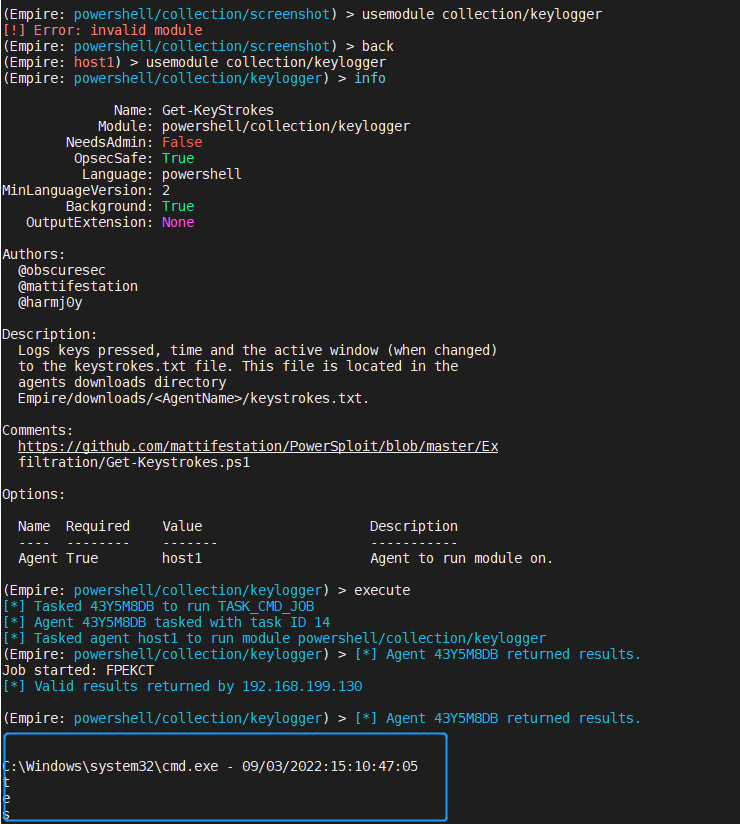This screenshot has width=740, height=824.
Task: Click the IP address '192.168.199.130'
Action: tap(302, 686)
